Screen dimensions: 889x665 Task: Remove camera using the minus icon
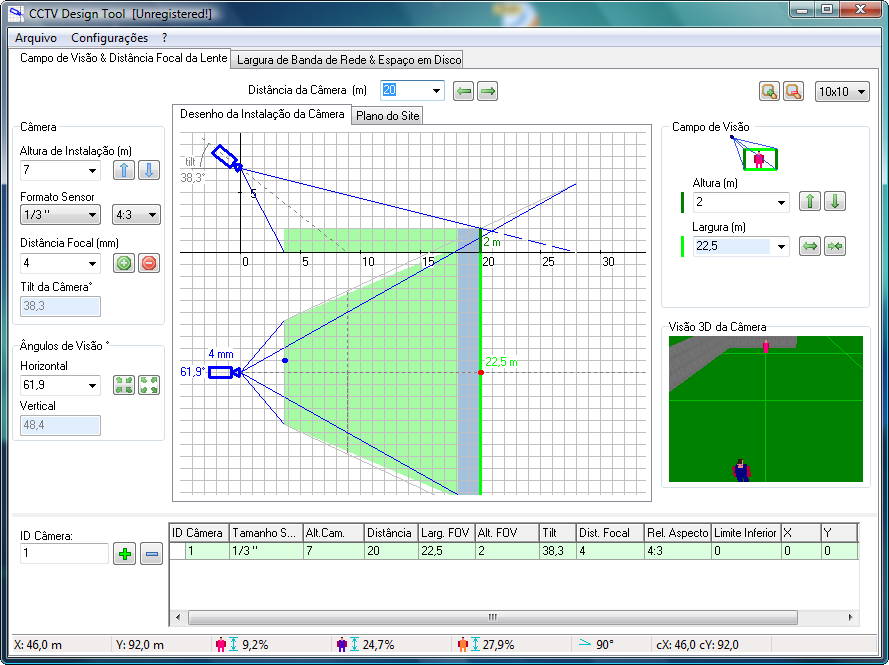[x=151, y=554]
